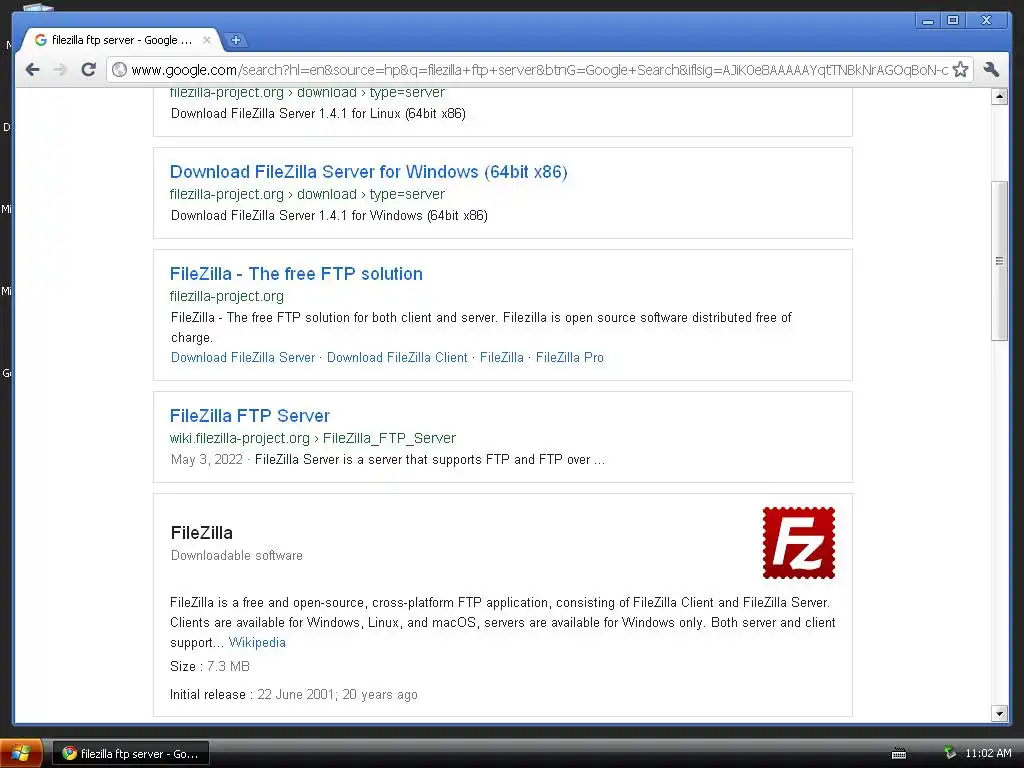This screenshot has height=768, width=1024.
Task: Click 'Size : 7.3 MB' text
Action: click(210, 666)
